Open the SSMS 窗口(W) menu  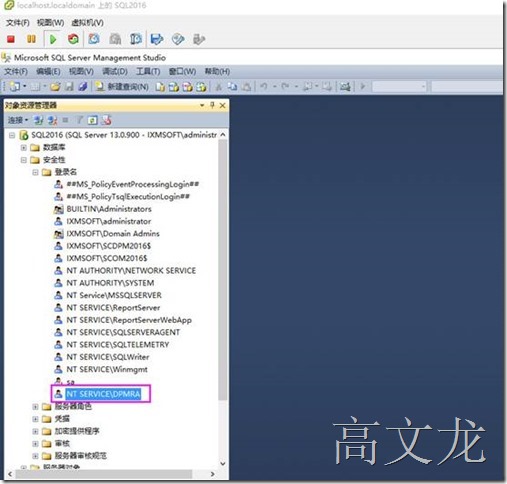pos(182,71)
